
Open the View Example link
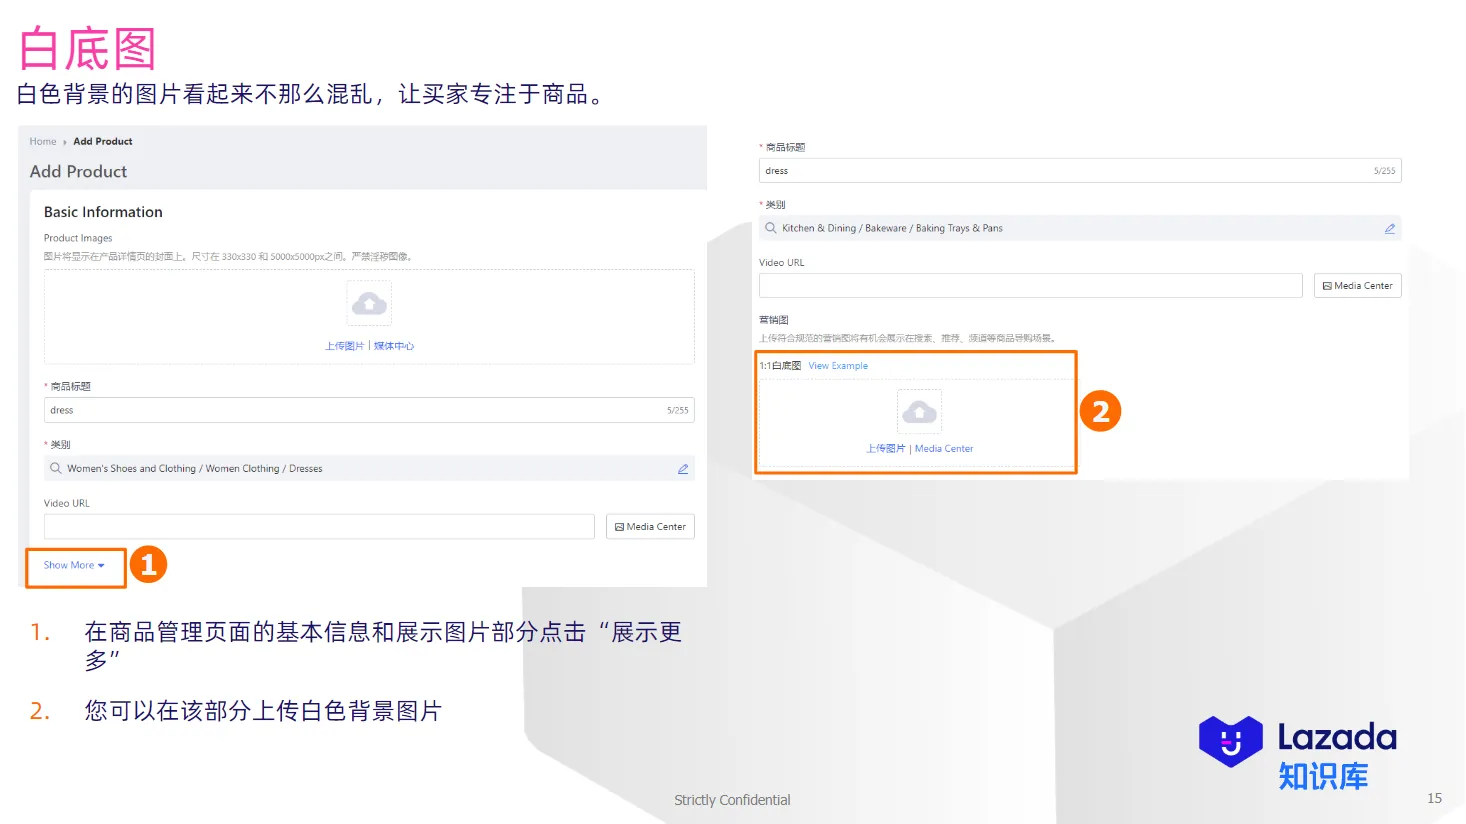click(x=837, y=366)
